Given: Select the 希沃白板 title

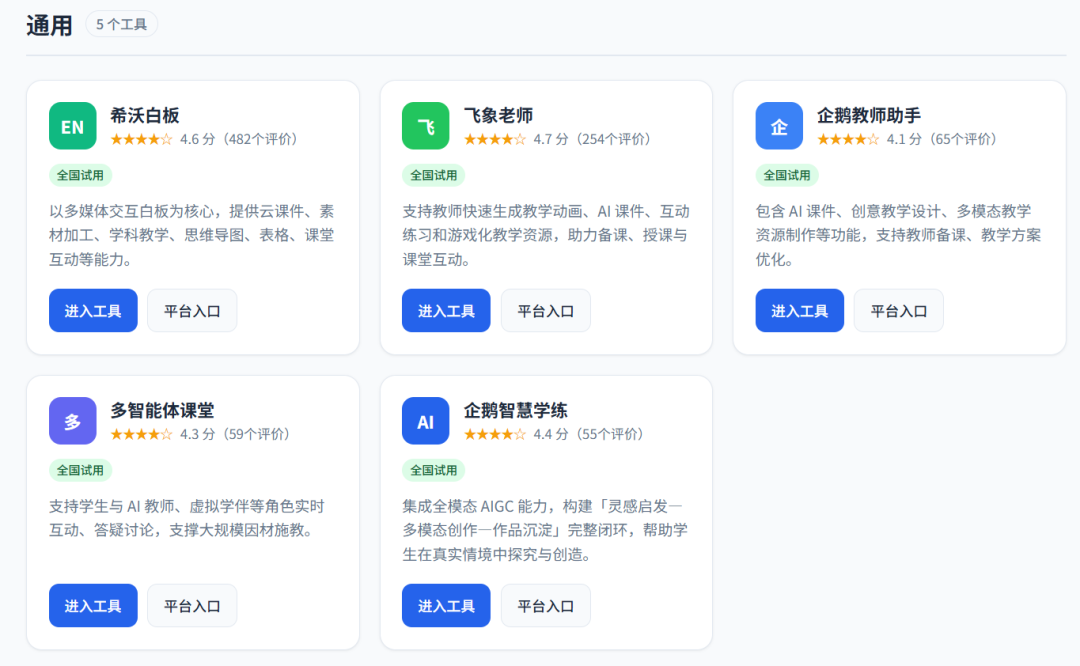Looking at the screenshot, I should [x=145, y=116].
